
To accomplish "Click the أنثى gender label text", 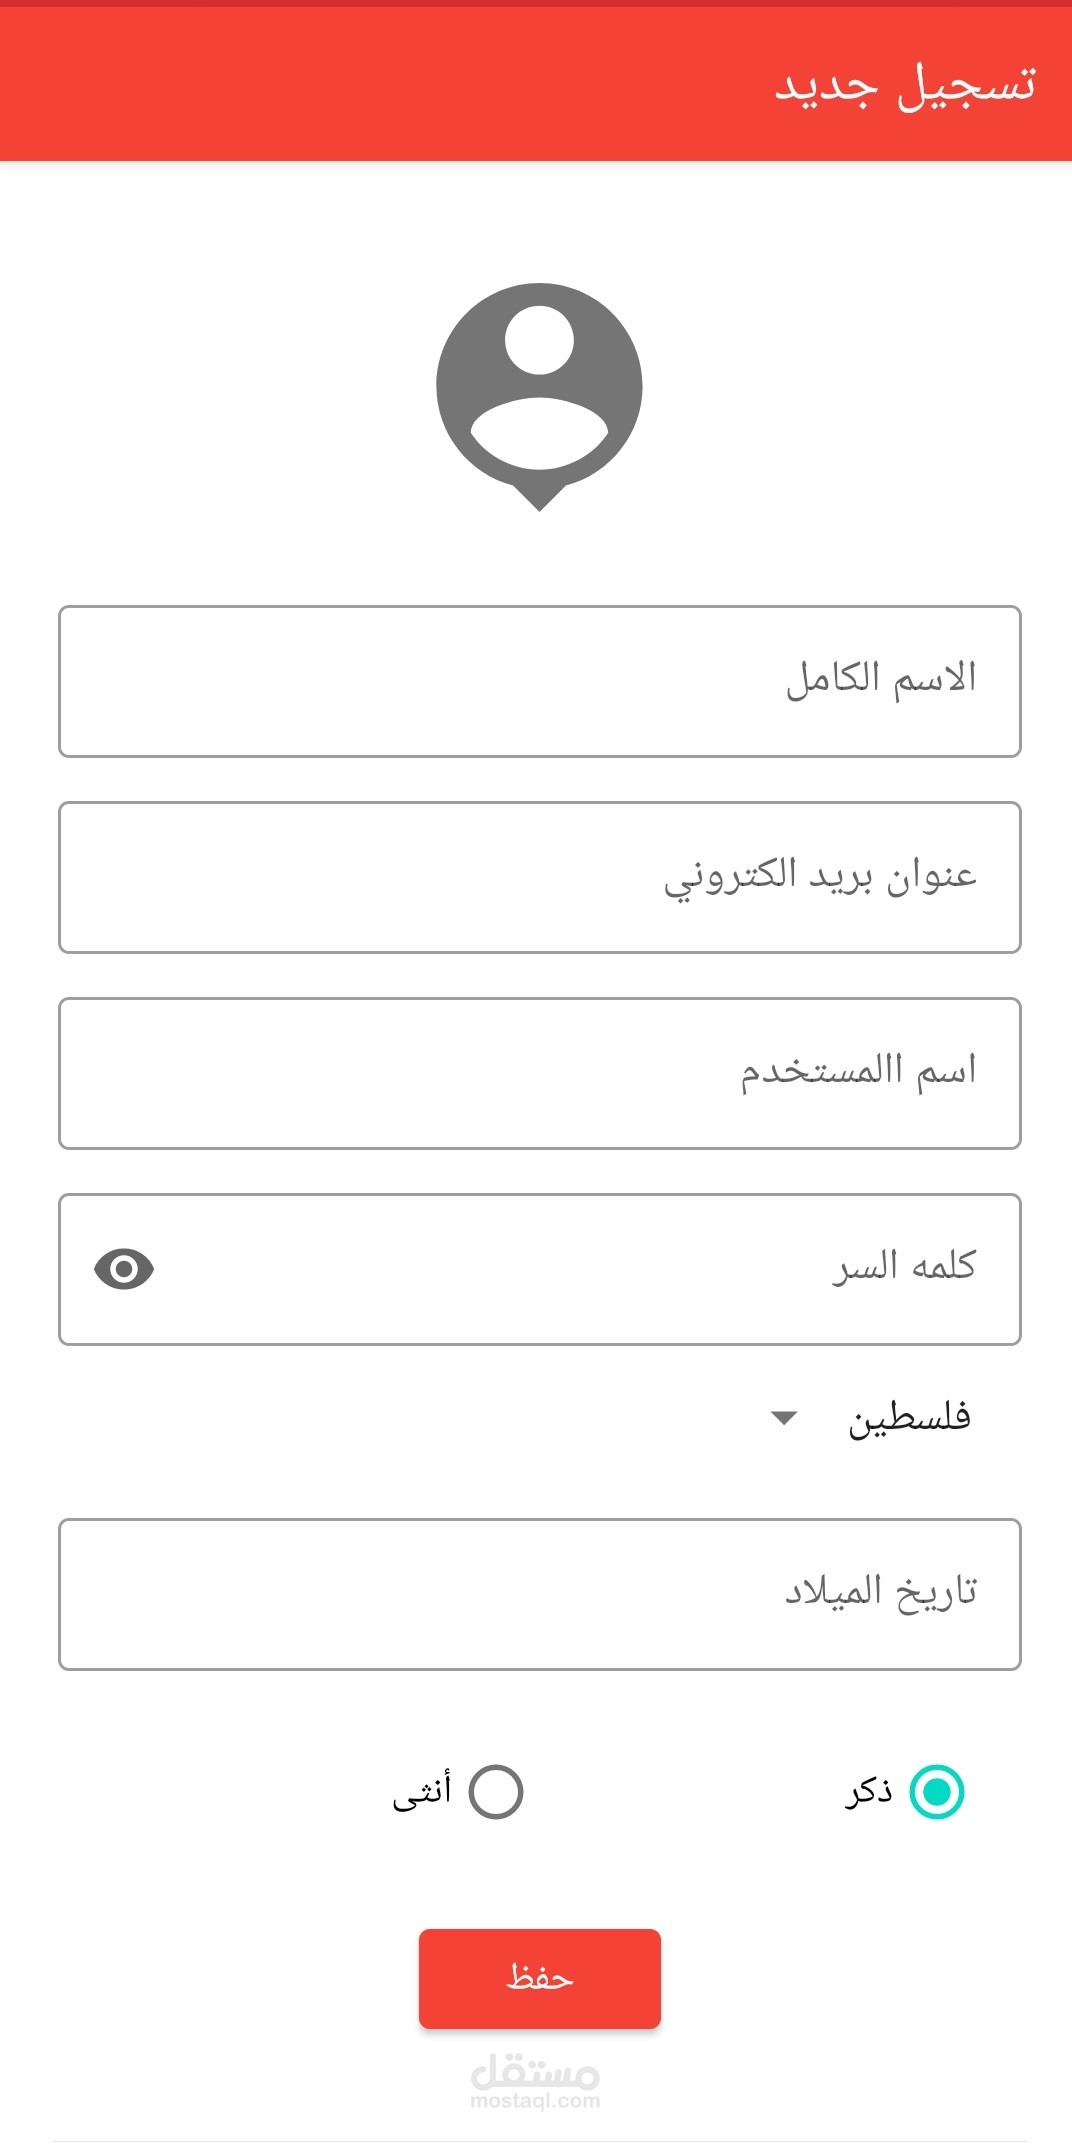I will pos(422,1791).
